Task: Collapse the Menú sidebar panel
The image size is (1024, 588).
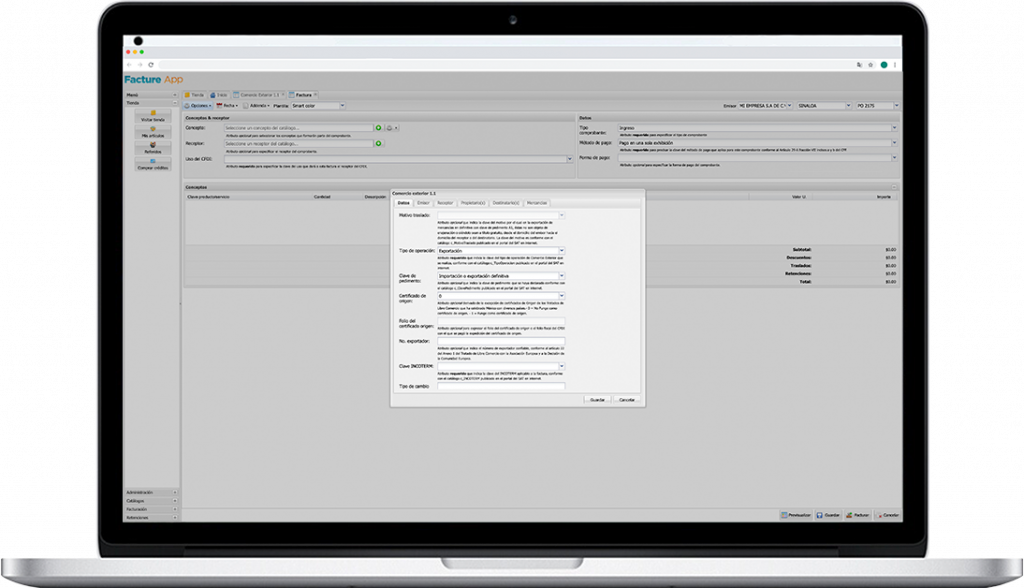Action: [x=175, y=95]
